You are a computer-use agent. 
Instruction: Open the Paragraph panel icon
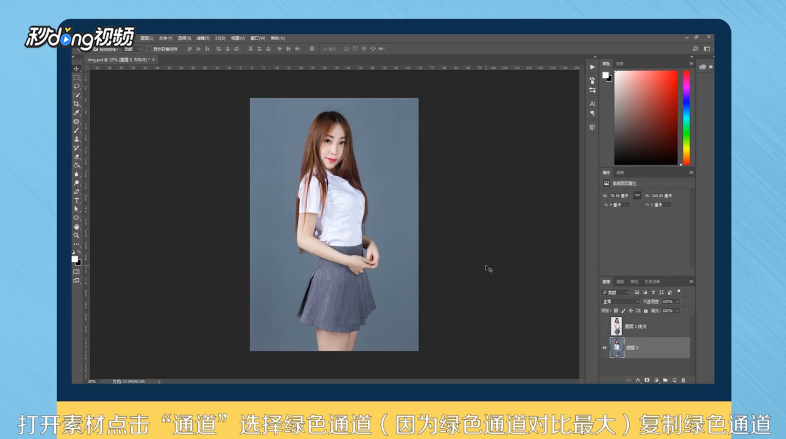tap(592, 113)
